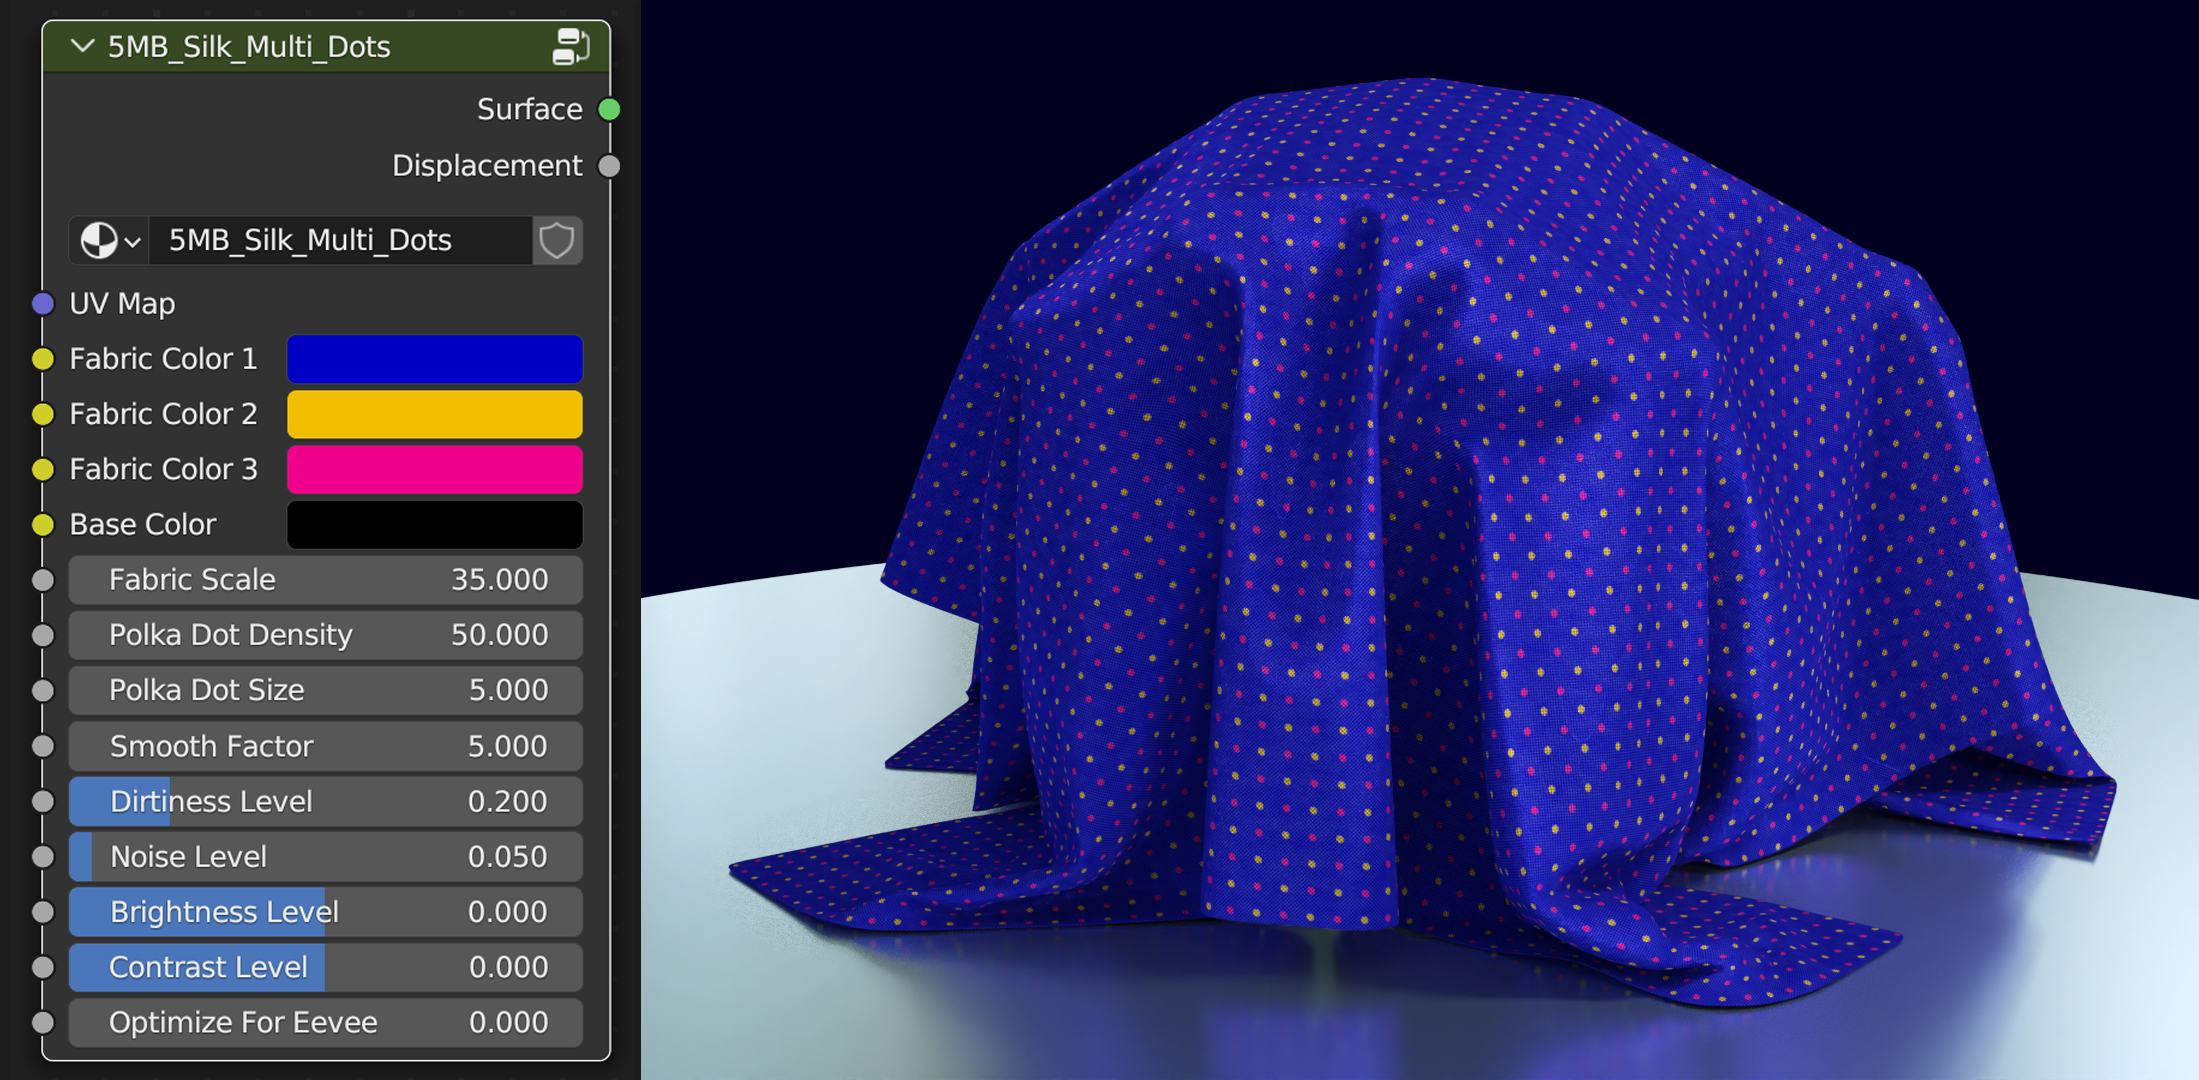Click the Contrast Level slider
Screen dimensions: 2199x1080
(325, 967)
